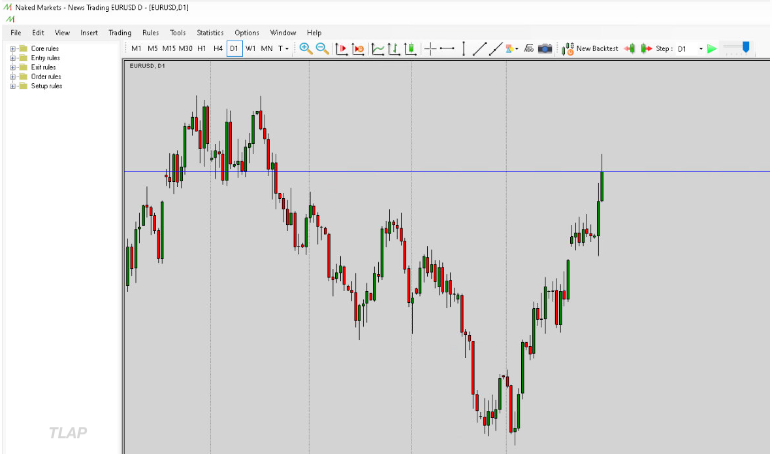This screenshot has width=772, height=456.
Task: Select the vertical line tool
Action: click(x=463, y=48)
